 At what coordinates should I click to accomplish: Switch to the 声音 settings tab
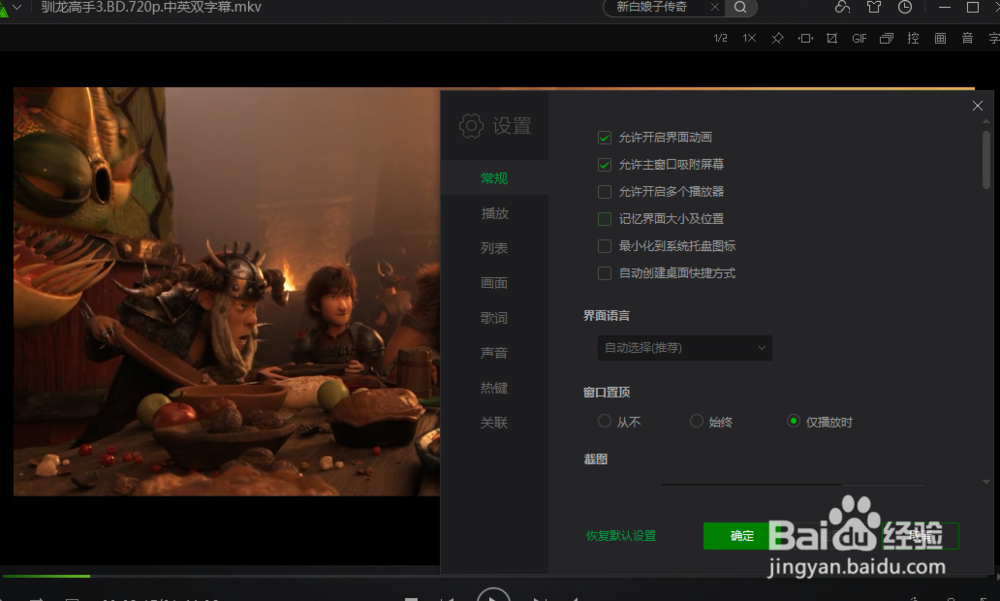point(494,353)
